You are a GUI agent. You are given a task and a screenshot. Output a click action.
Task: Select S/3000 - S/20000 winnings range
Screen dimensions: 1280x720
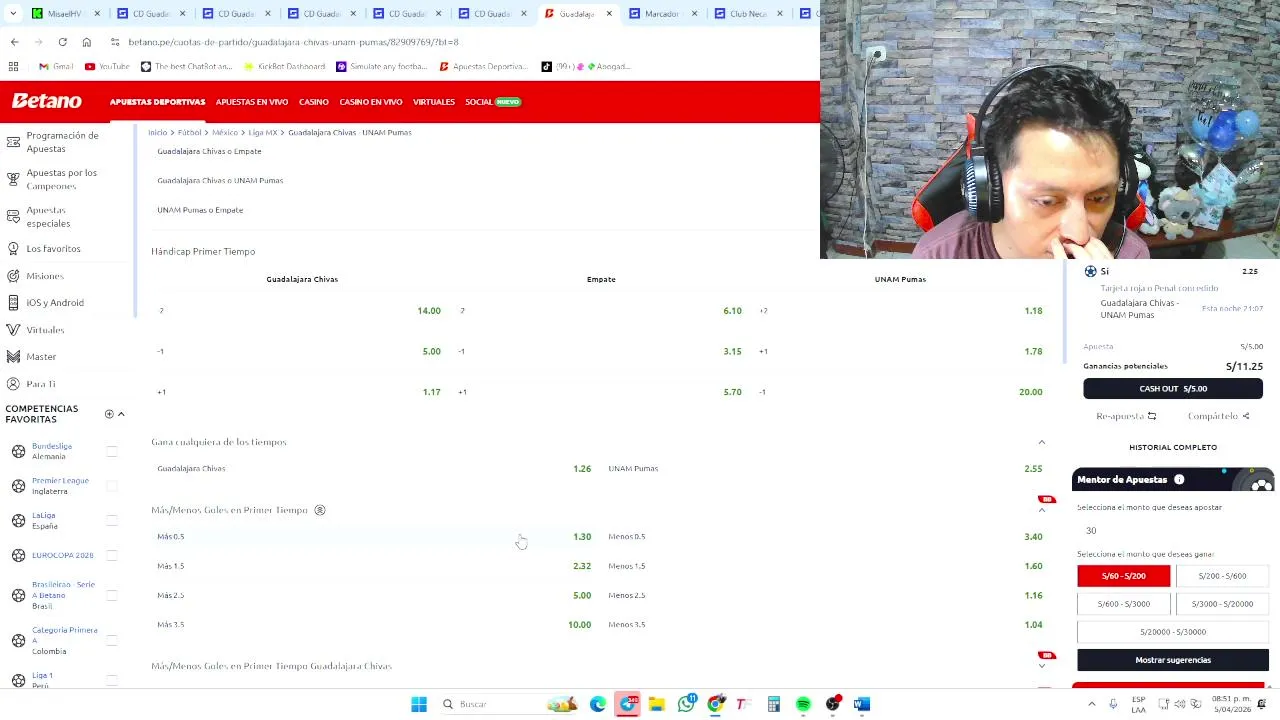click(1222, 604)
